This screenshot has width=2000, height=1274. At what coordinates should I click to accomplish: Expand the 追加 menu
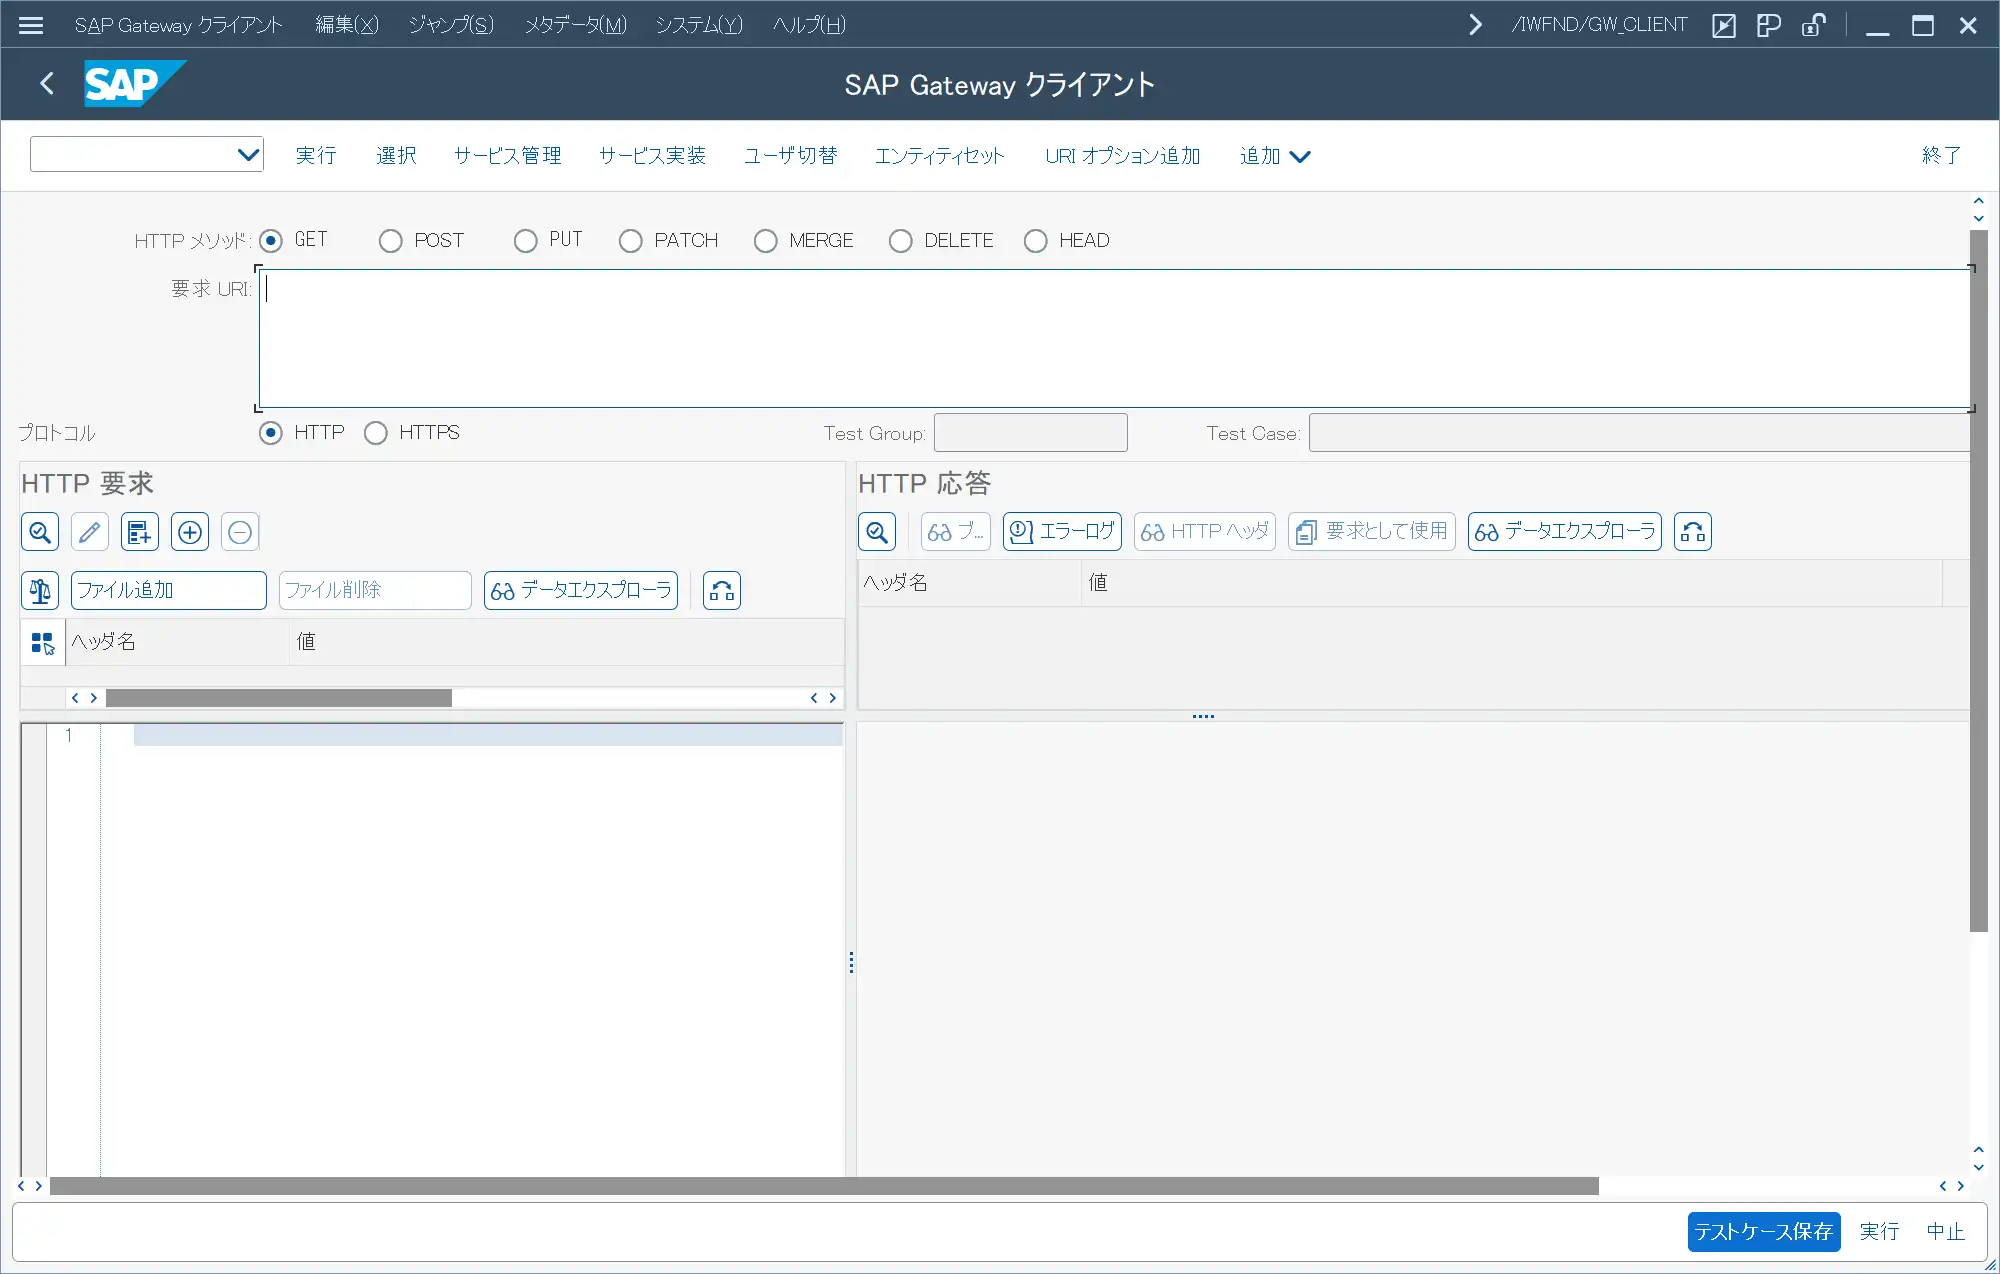coord(1274,156)
